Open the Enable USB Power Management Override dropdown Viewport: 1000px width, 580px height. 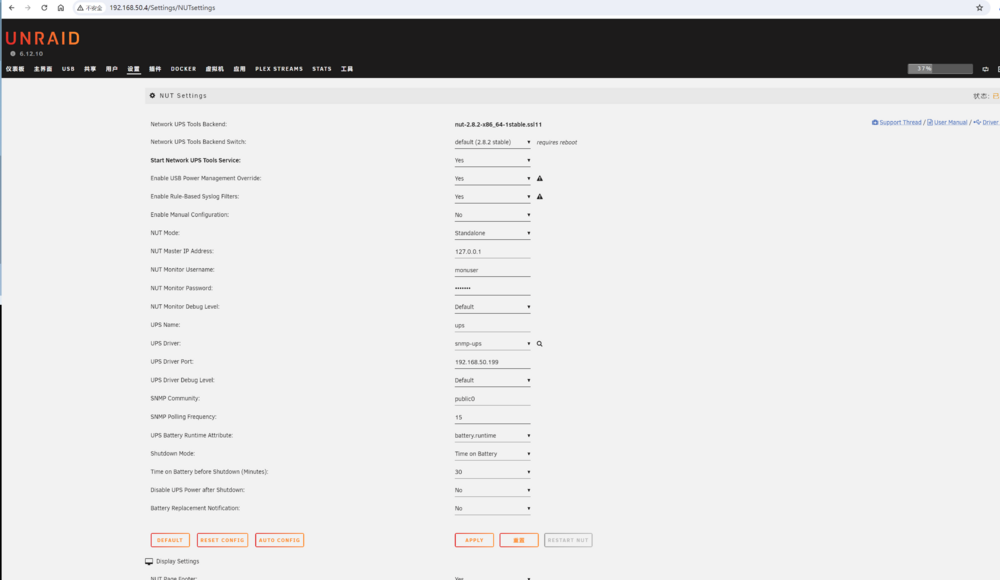(492, 179)
